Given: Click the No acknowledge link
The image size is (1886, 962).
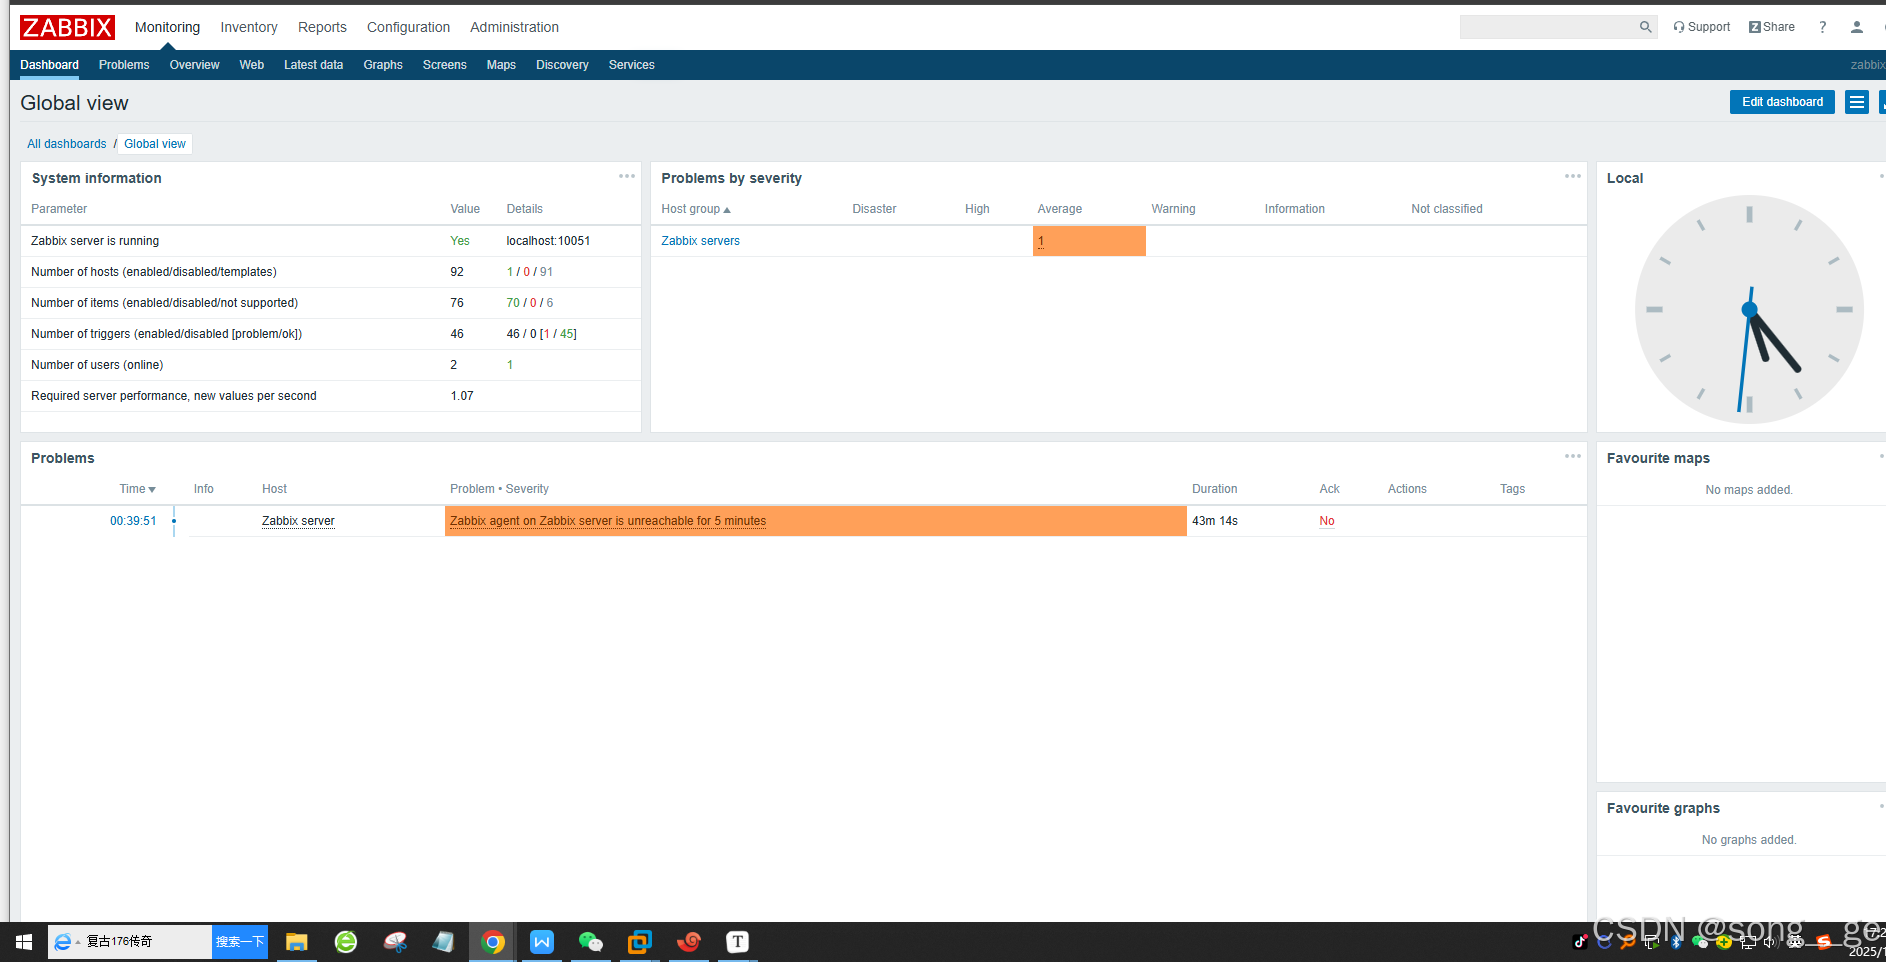Looking at the screenshot, I should [1327, 521].
